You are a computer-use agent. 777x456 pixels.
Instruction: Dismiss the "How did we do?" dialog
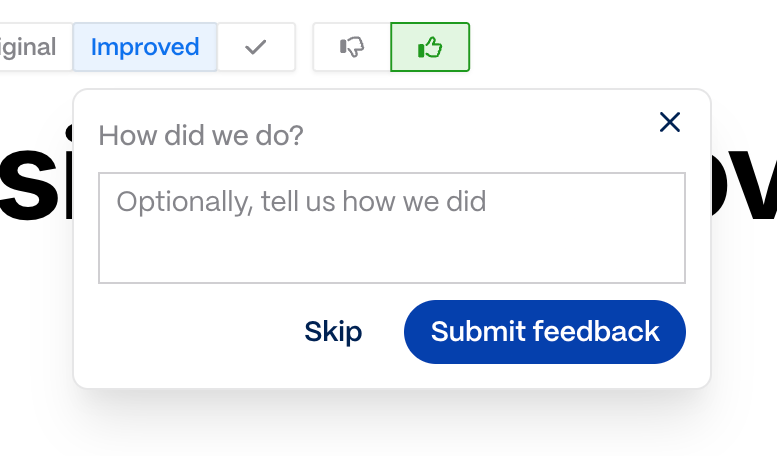[x=670, y=122]
